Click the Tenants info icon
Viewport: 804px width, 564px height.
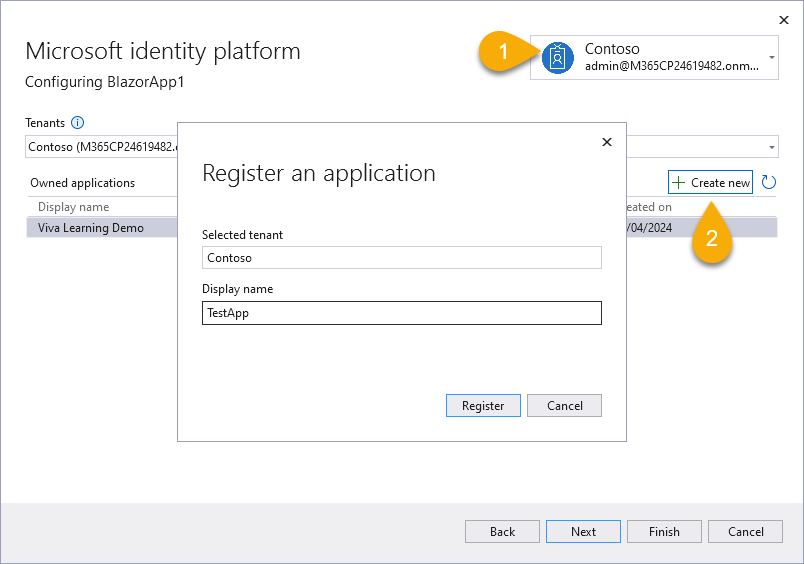77,123
